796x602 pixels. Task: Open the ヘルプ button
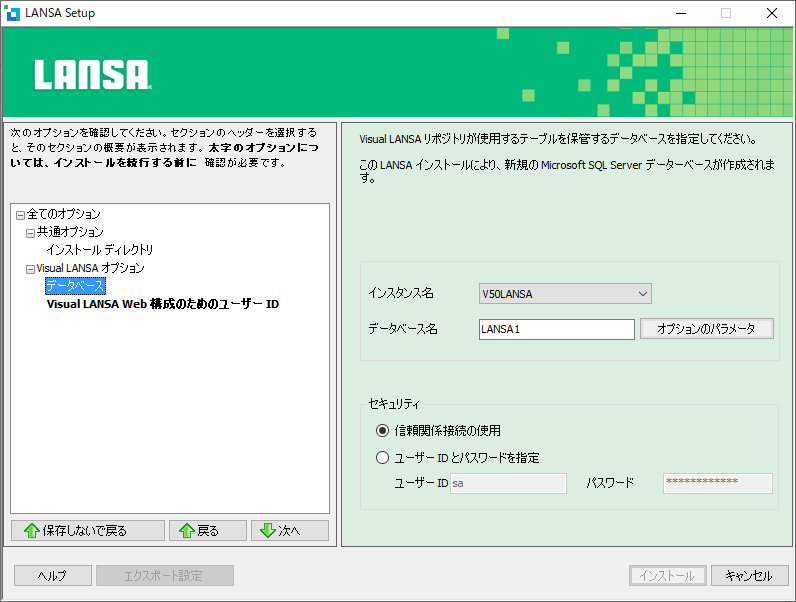tap(53, 576)
